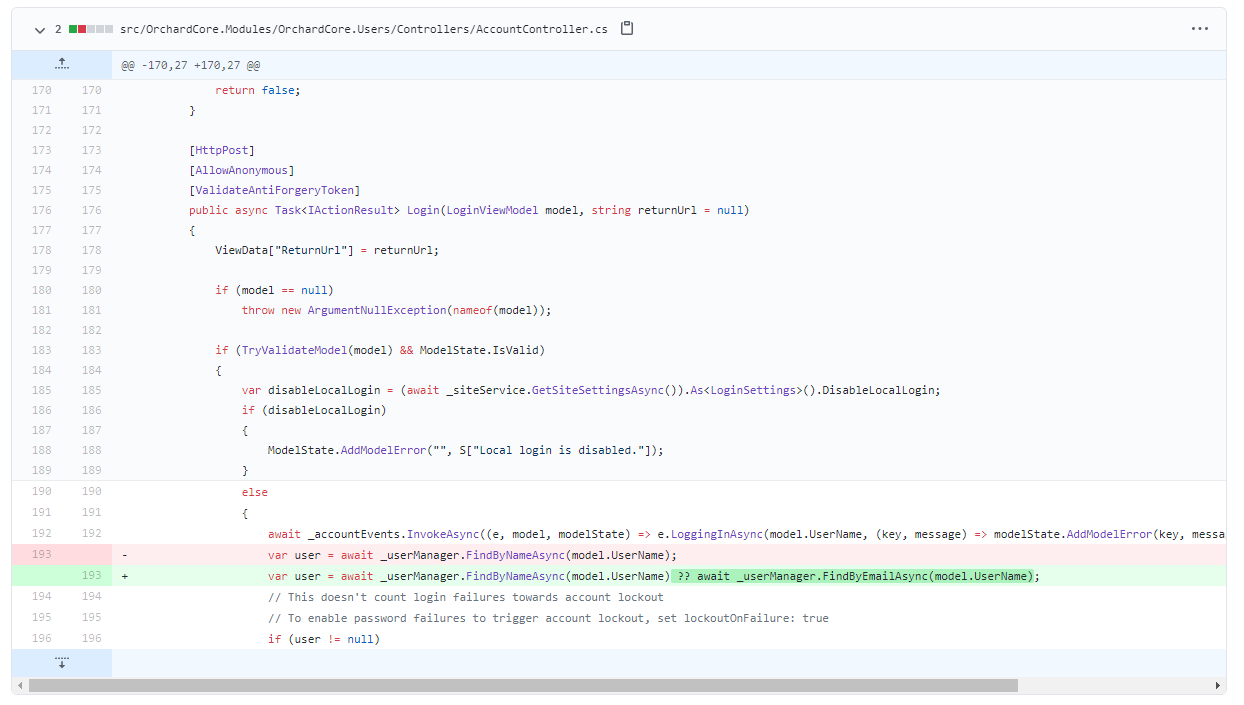Click the 'return false;' line
Viewport: 1244px width, 705px height.
click(x=257, y=90)
